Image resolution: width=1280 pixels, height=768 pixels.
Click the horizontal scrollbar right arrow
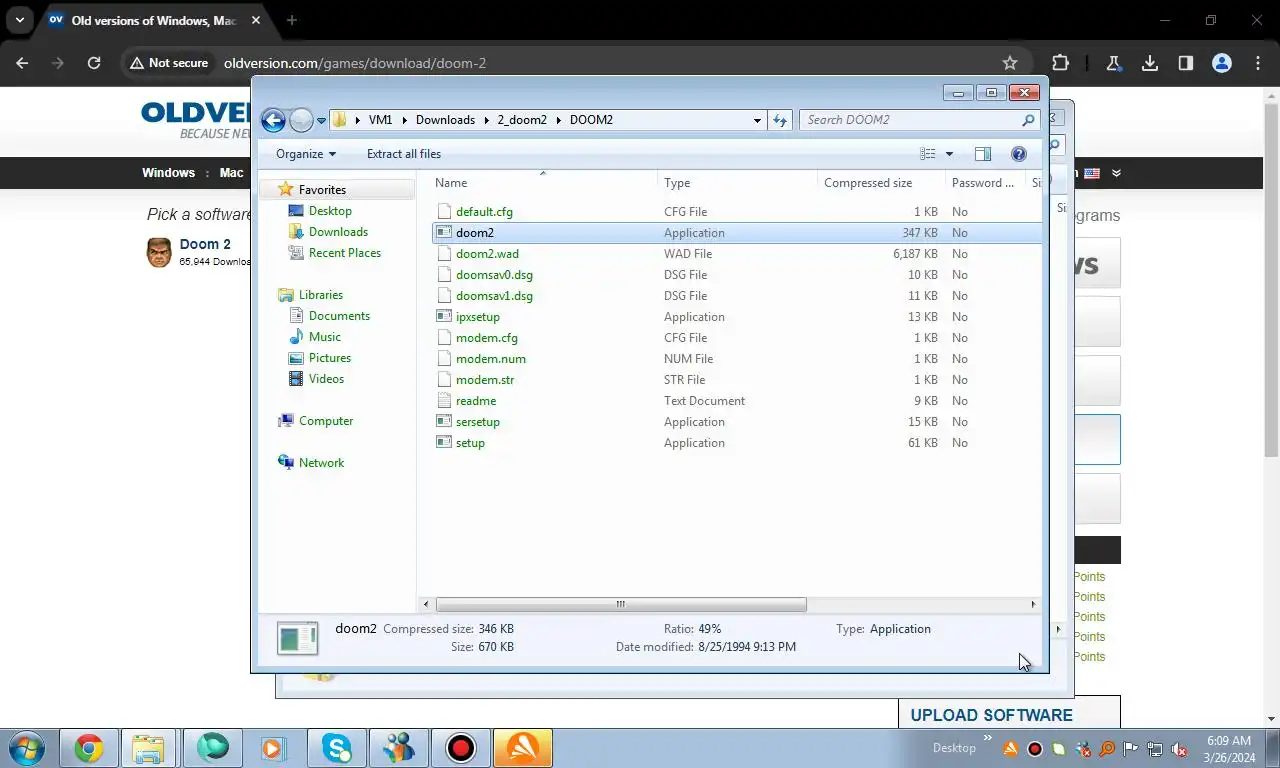[x=1033, y=604]
